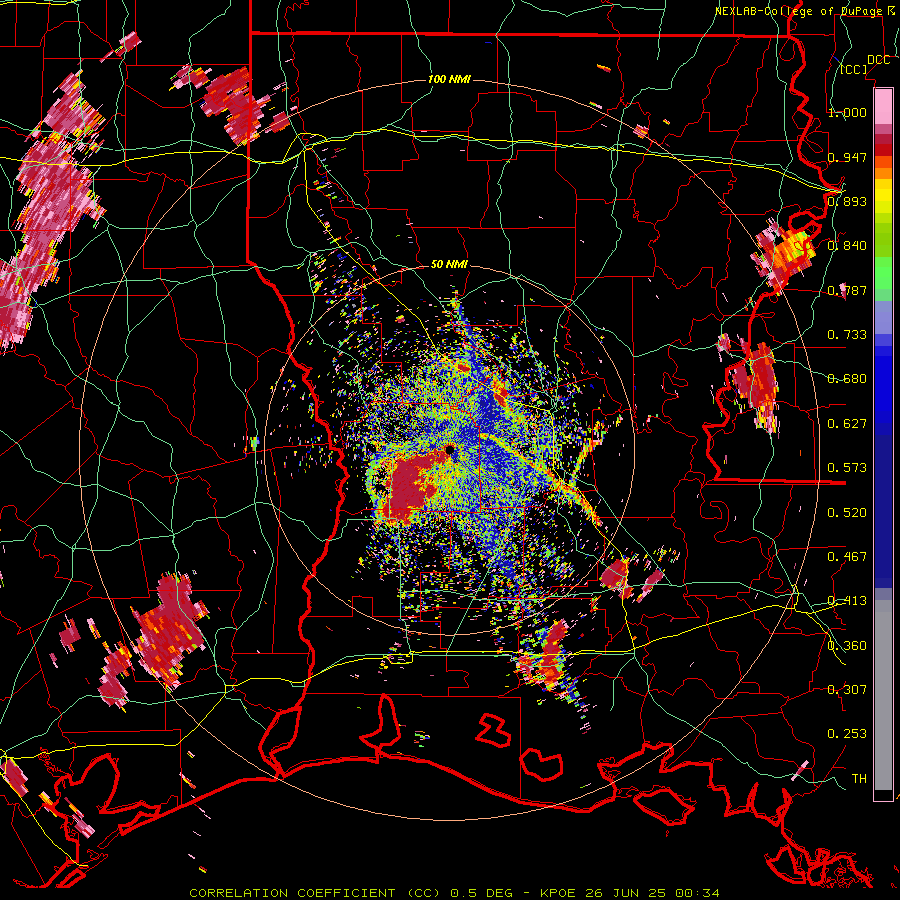900x900 pixels.
Task: Click the 0.680 scale value
Action: (847, 379)
